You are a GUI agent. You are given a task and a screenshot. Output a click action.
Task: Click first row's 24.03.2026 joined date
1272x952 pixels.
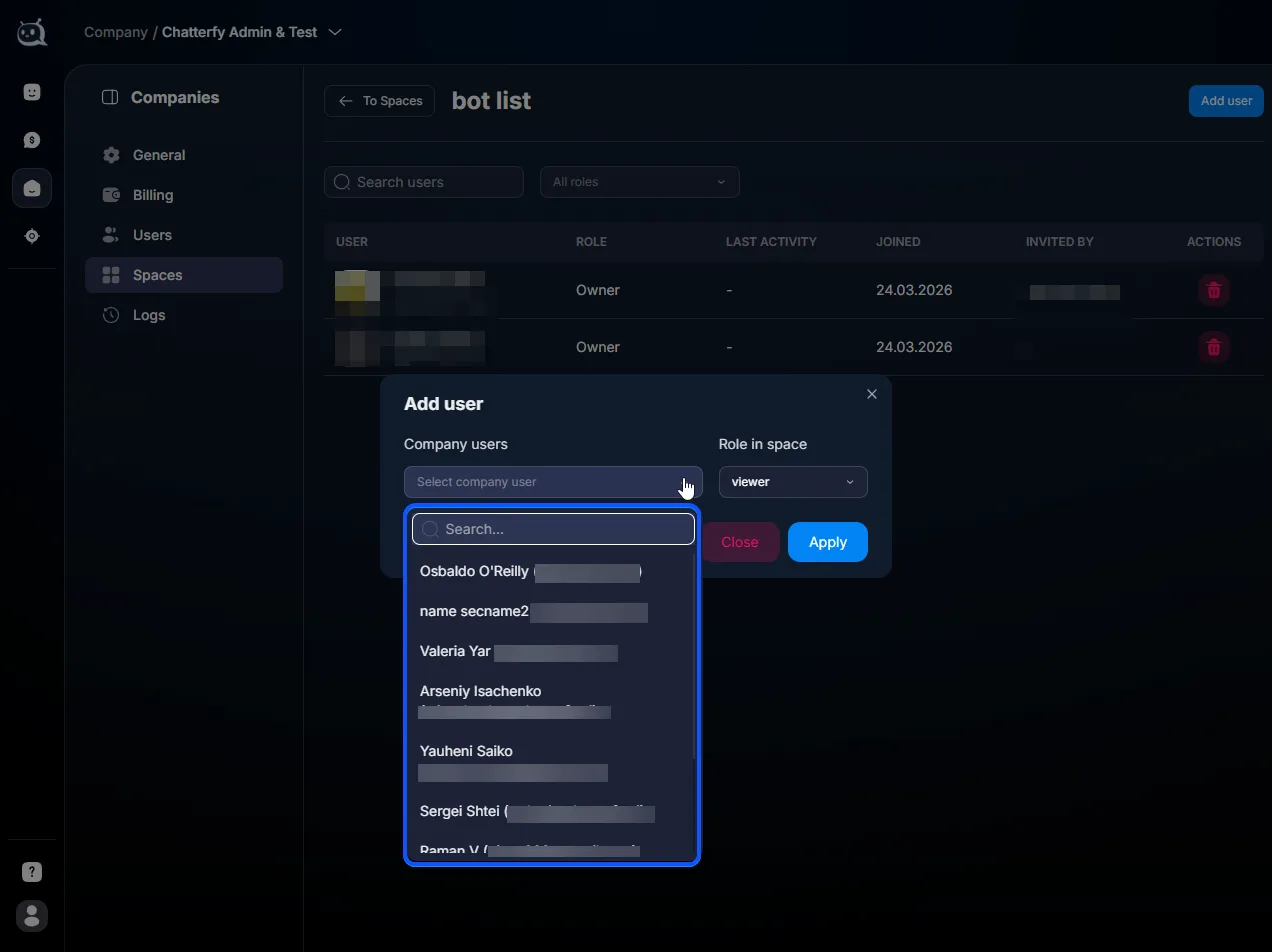click(914, 290)
